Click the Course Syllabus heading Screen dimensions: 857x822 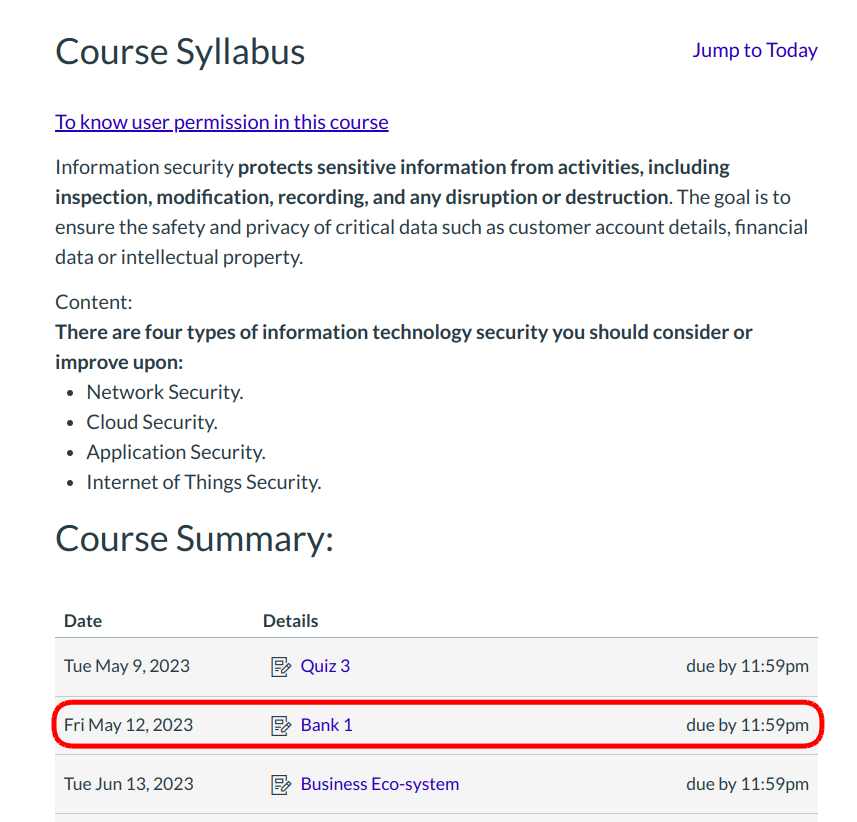[x=180, y=52]
